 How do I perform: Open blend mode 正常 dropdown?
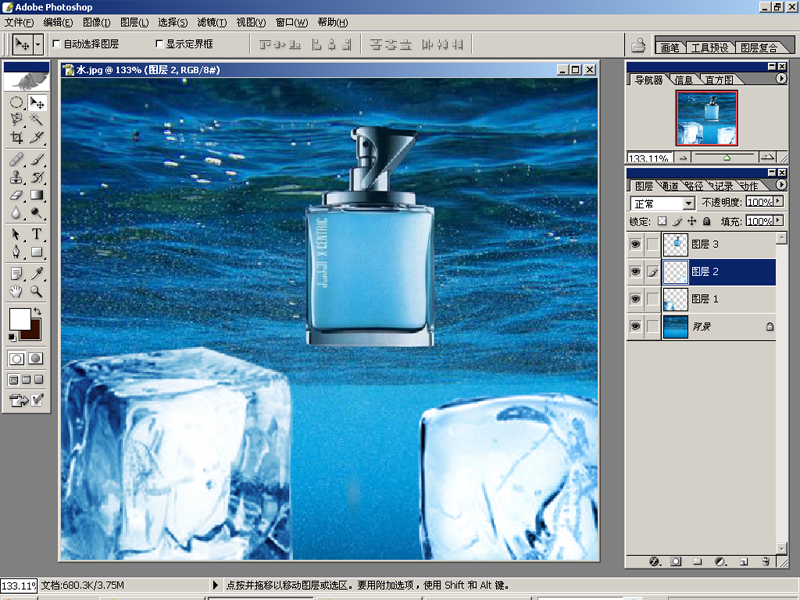click(688, 203)
